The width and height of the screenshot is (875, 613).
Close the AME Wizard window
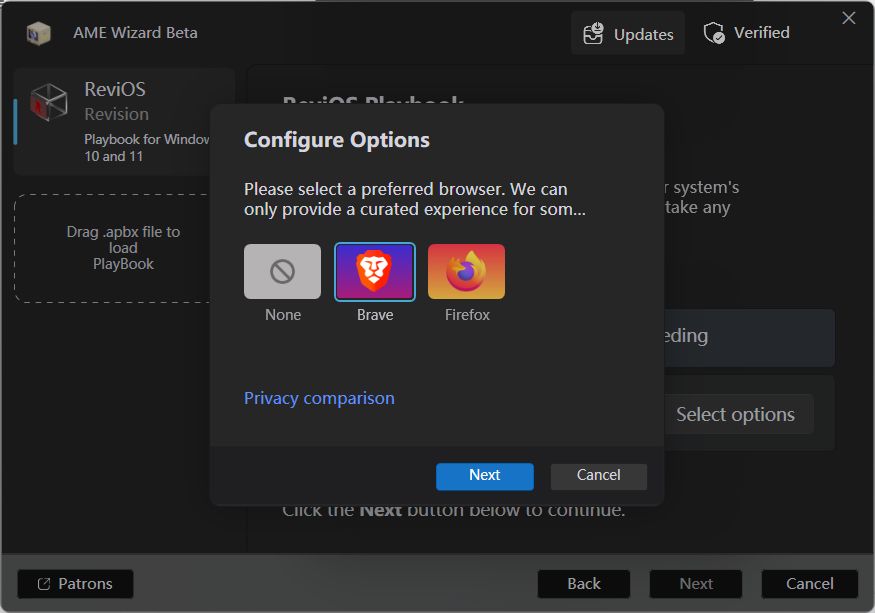coord(849,18)
